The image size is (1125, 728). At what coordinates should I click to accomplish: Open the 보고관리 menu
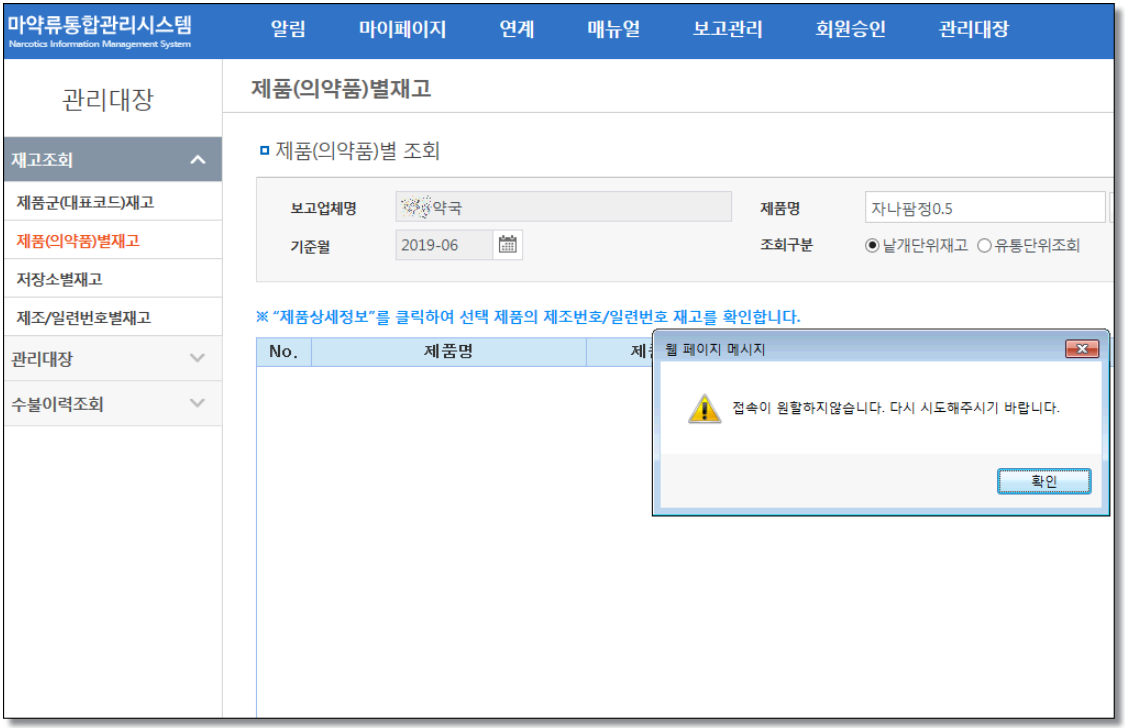pos(727,30)
